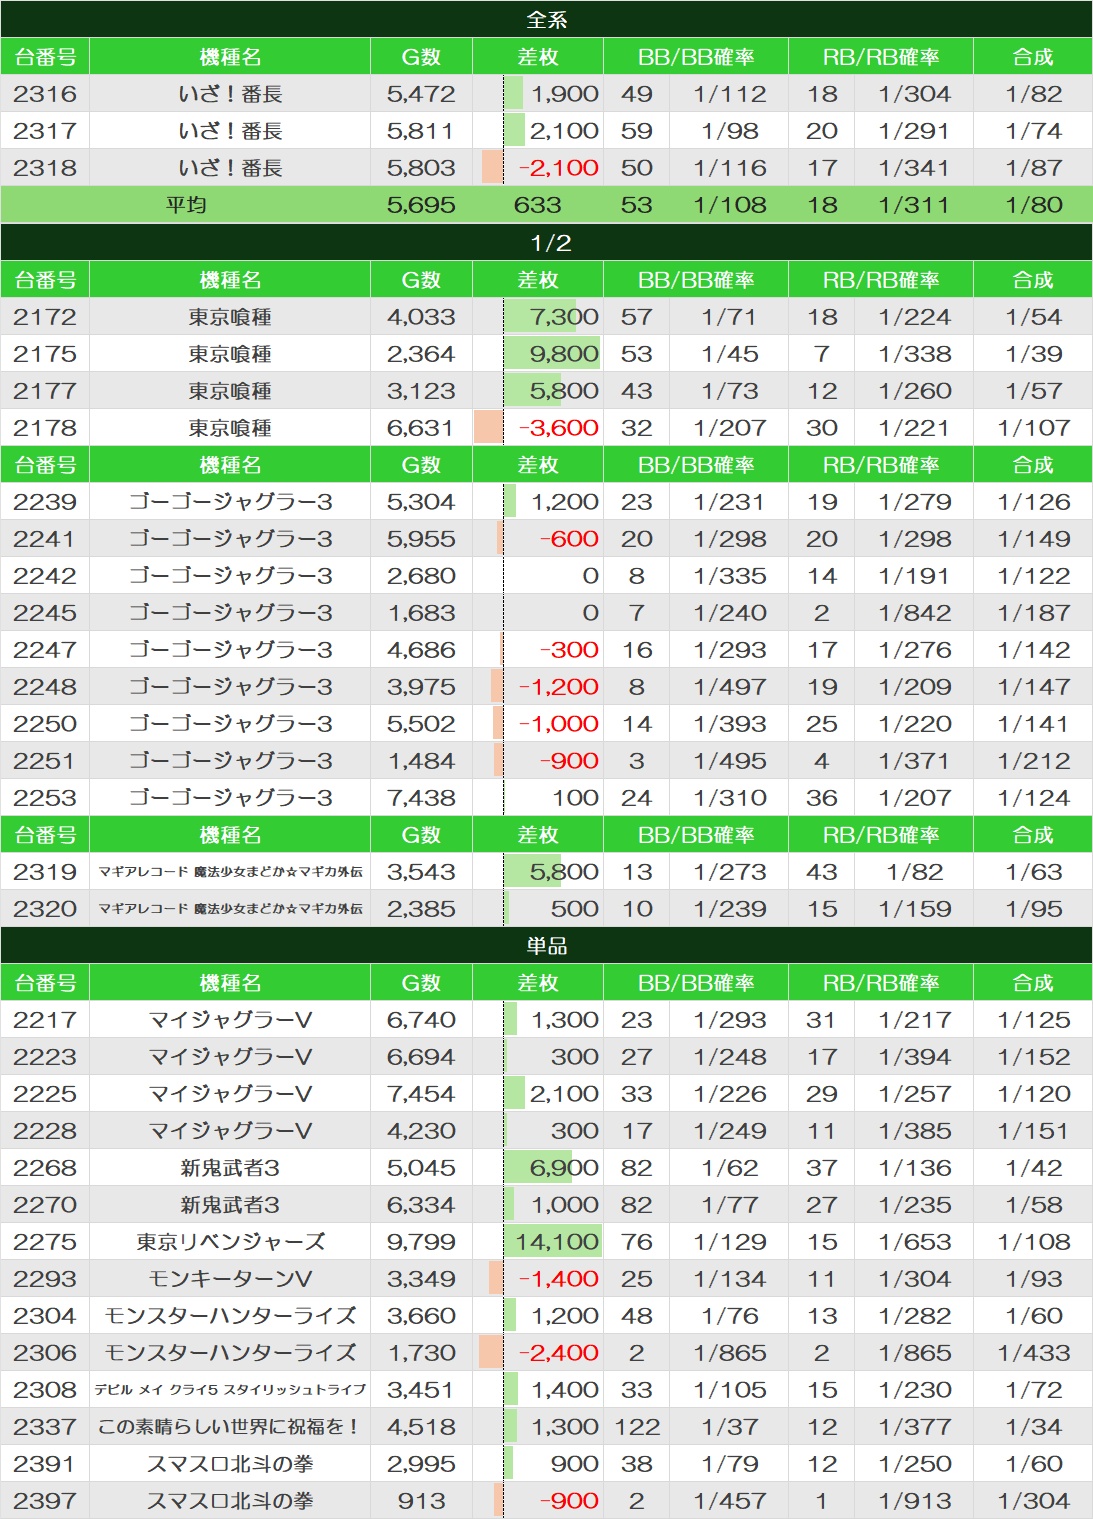Click この素晴らしい世界に祝福を！ machine name
Screen dimensions: 1093x1519
(230, 1427)
